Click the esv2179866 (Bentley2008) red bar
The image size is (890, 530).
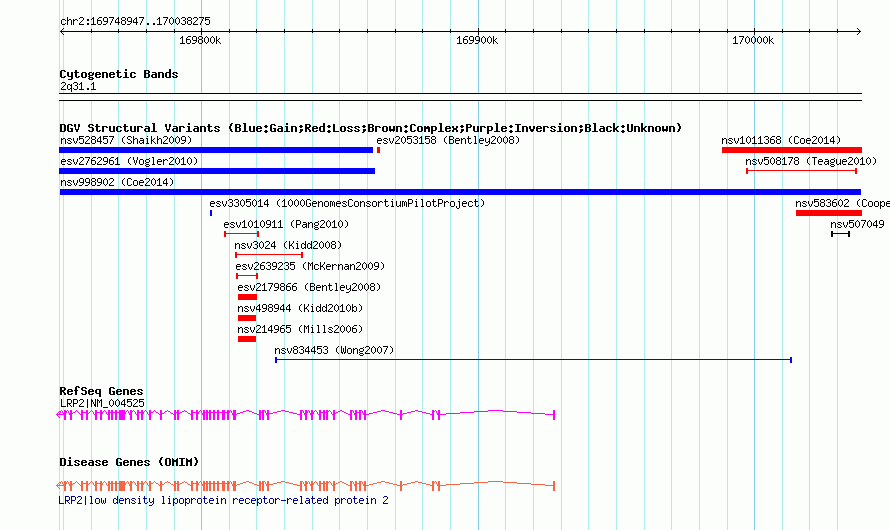pos(247,297)
